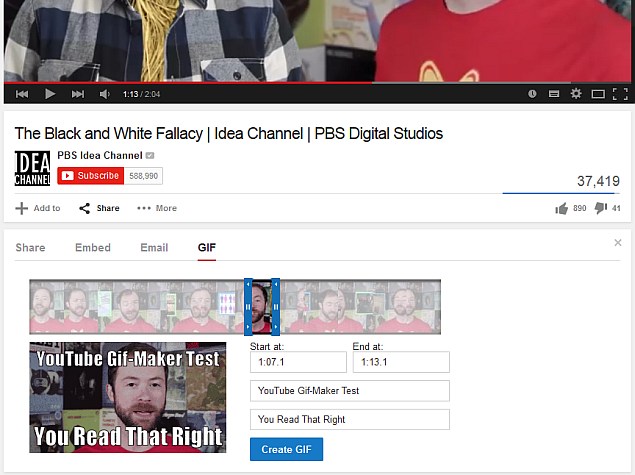Switch to theater mode
The height and width of the screenshot is (475, 635).
pos(598,94)
